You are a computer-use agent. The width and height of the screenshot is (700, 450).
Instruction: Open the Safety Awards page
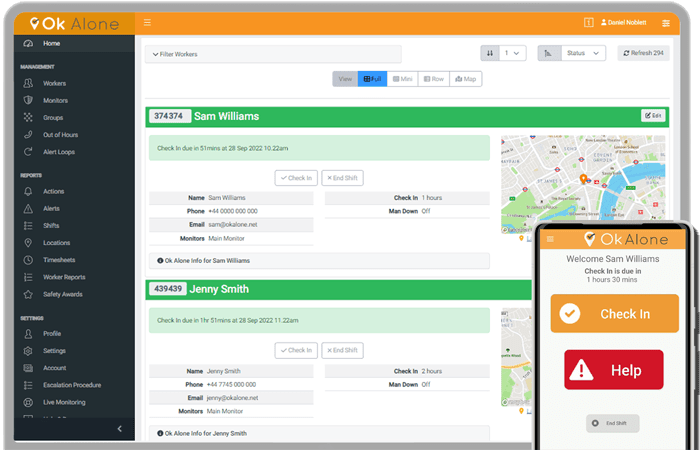(x=62, y=294)
